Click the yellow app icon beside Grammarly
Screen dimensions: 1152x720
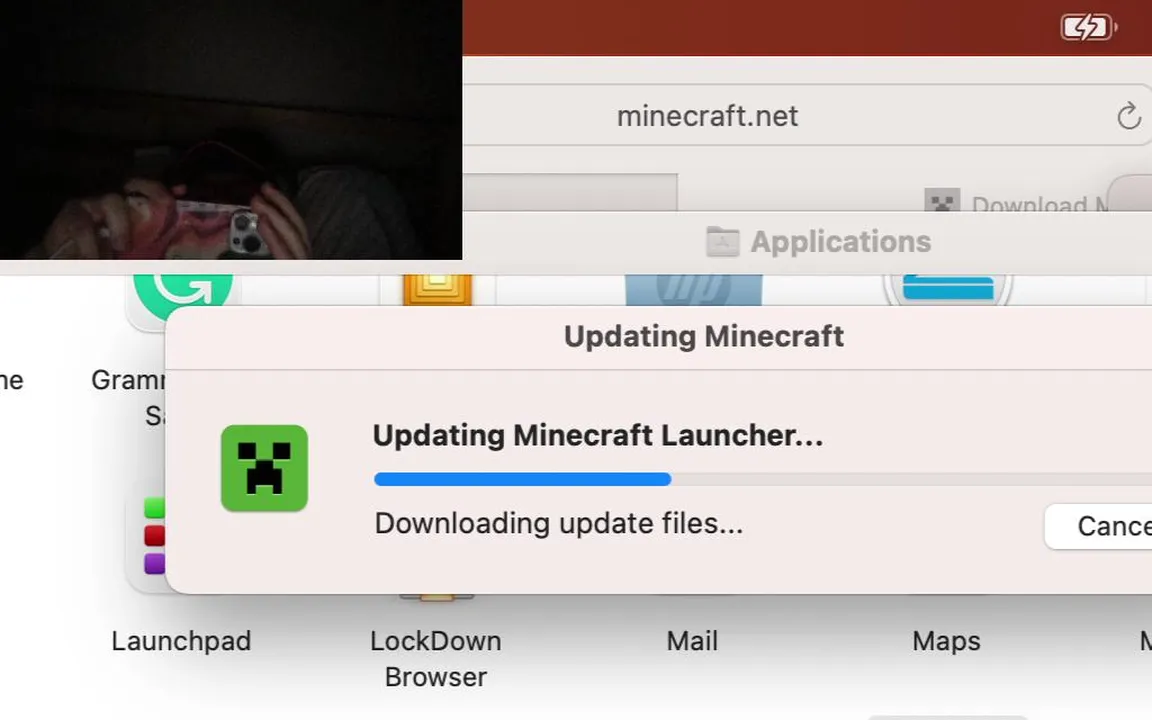pos(437,289)
